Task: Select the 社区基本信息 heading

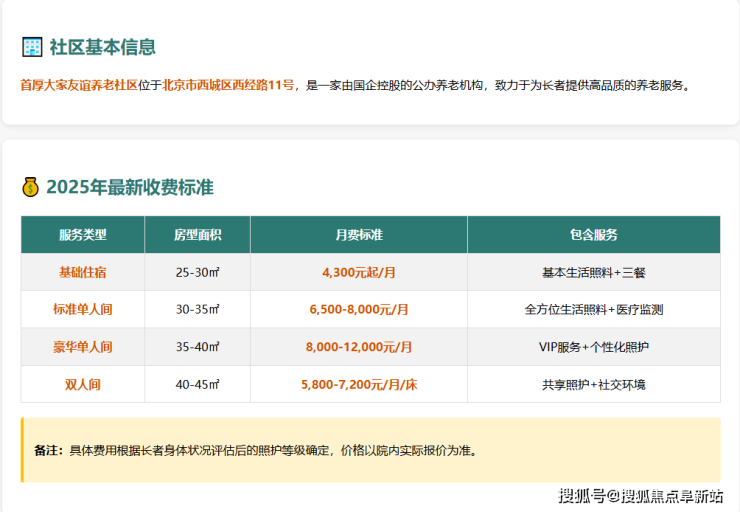Action: 102,47
